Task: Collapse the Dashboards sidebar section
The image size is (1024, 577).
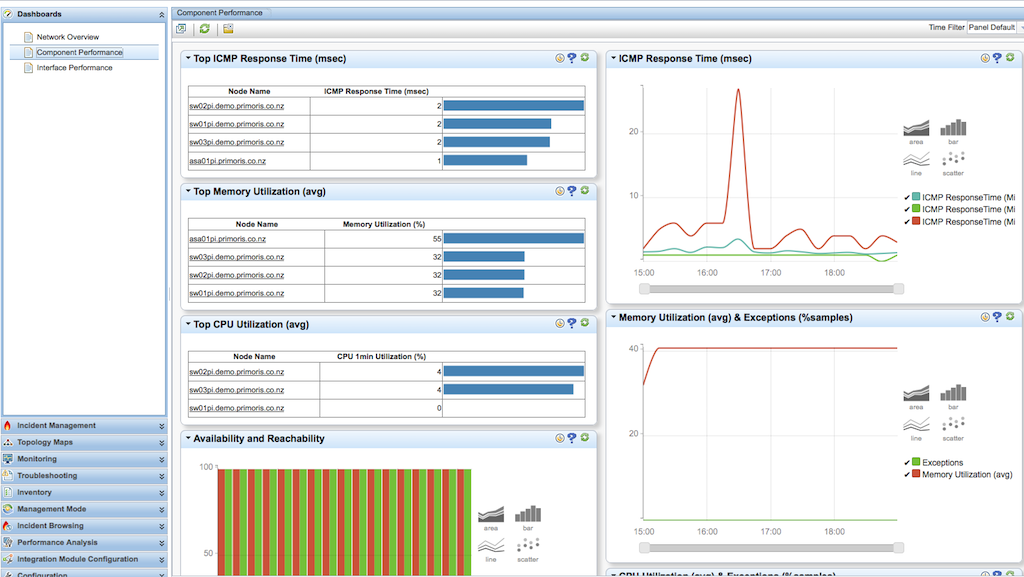Action: (161, 14)
